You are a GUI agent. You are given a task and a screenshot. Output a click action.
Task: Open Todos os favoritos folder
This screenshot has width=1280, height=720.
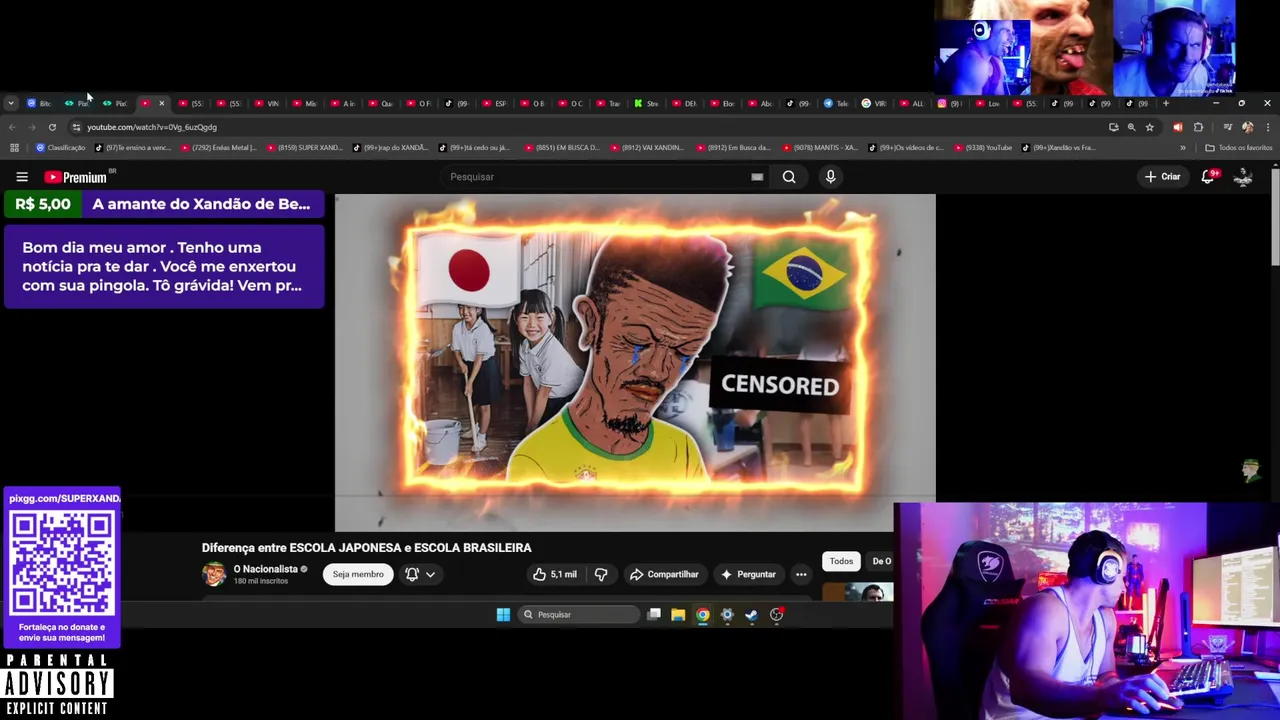tap(1238, 148)
